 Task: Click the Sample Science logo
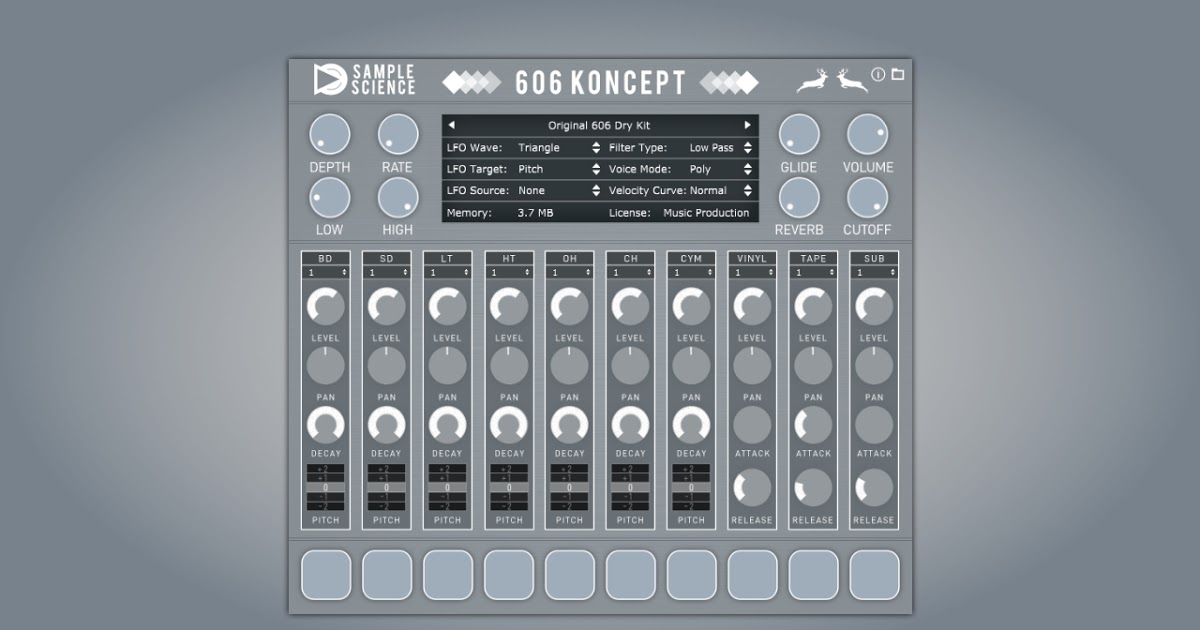tap(364, 80)
